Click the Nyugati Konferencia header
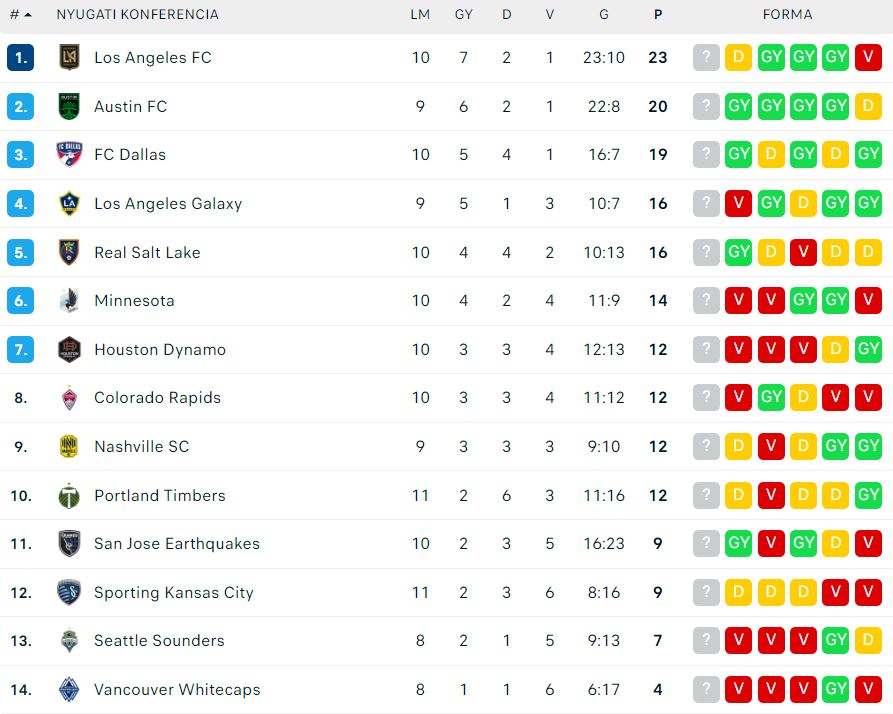 coord(137,14)
